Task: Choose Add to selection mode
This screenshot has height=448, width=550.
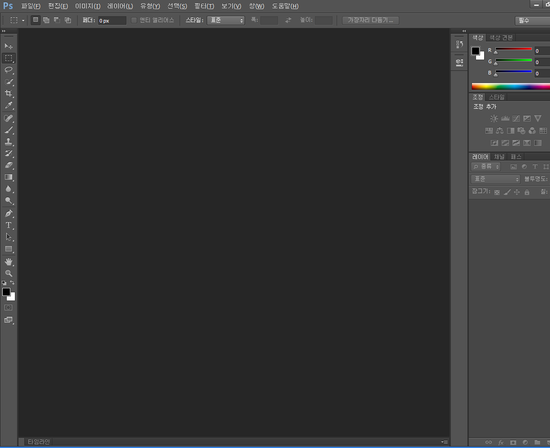Action: 46,20
